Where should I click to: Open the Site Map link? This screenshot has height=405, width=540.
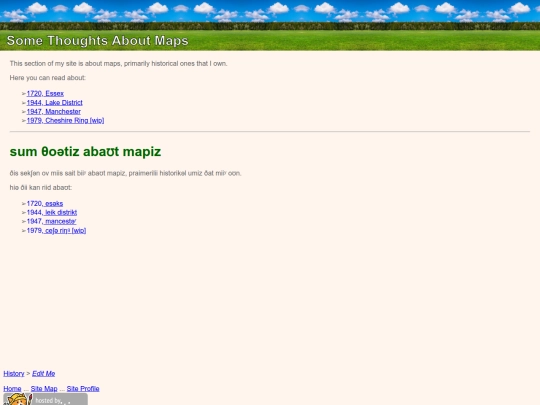(x=44, y=388)
